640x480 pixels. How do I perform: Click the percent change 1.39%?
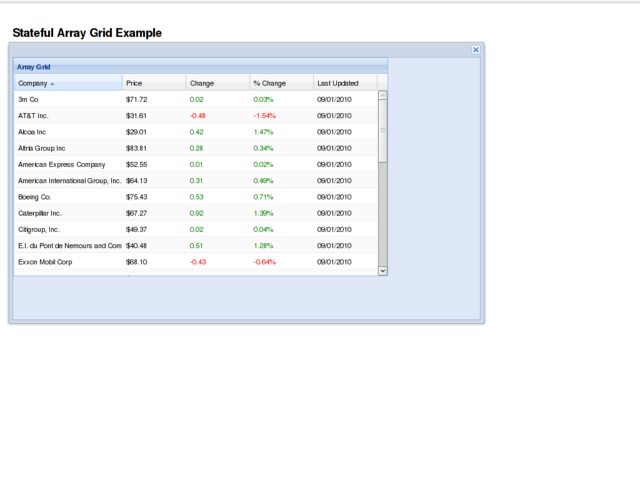(263, 213)
